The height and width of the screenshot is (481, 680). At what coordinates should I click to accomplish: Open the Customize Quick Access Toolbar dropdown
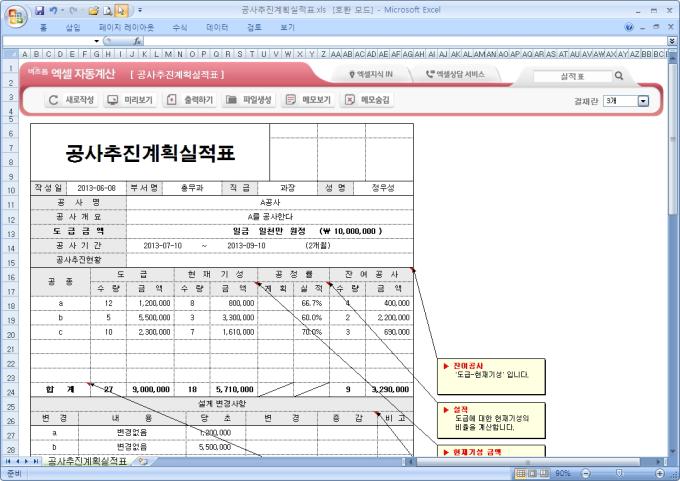(x=140, y=9)
